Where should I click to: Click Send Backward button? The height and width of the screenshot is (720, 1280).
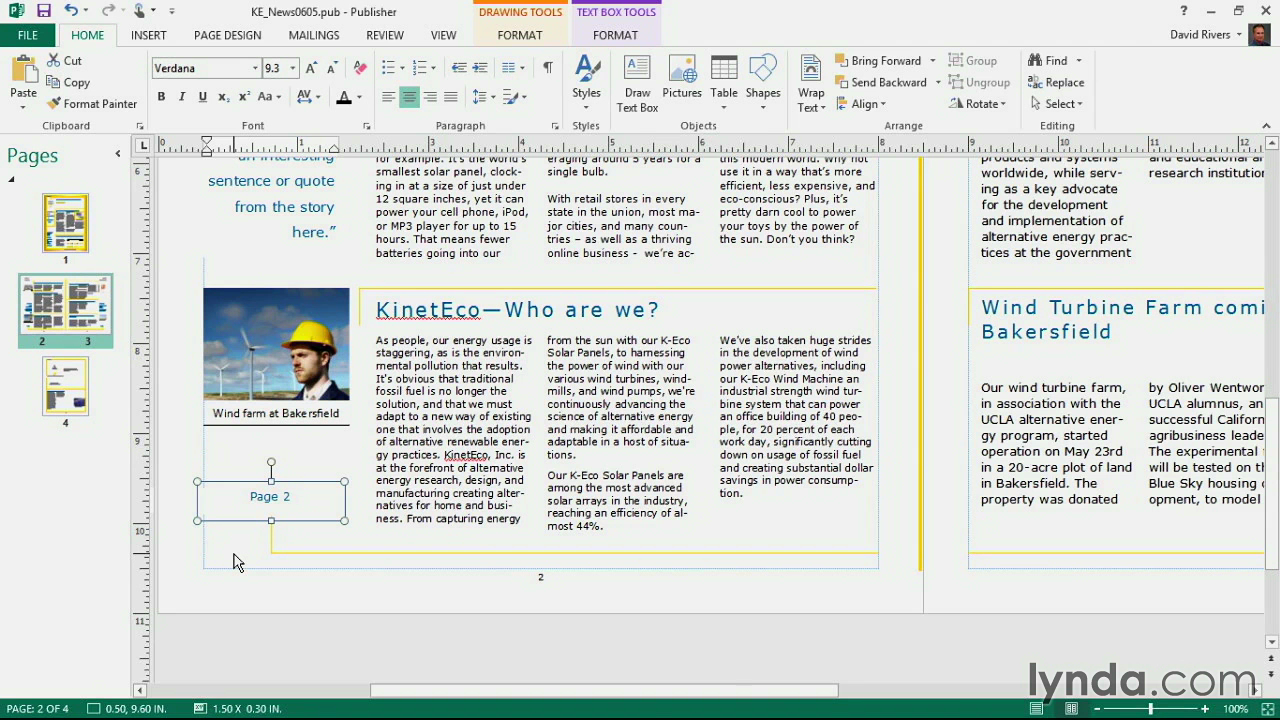[880, 83]
